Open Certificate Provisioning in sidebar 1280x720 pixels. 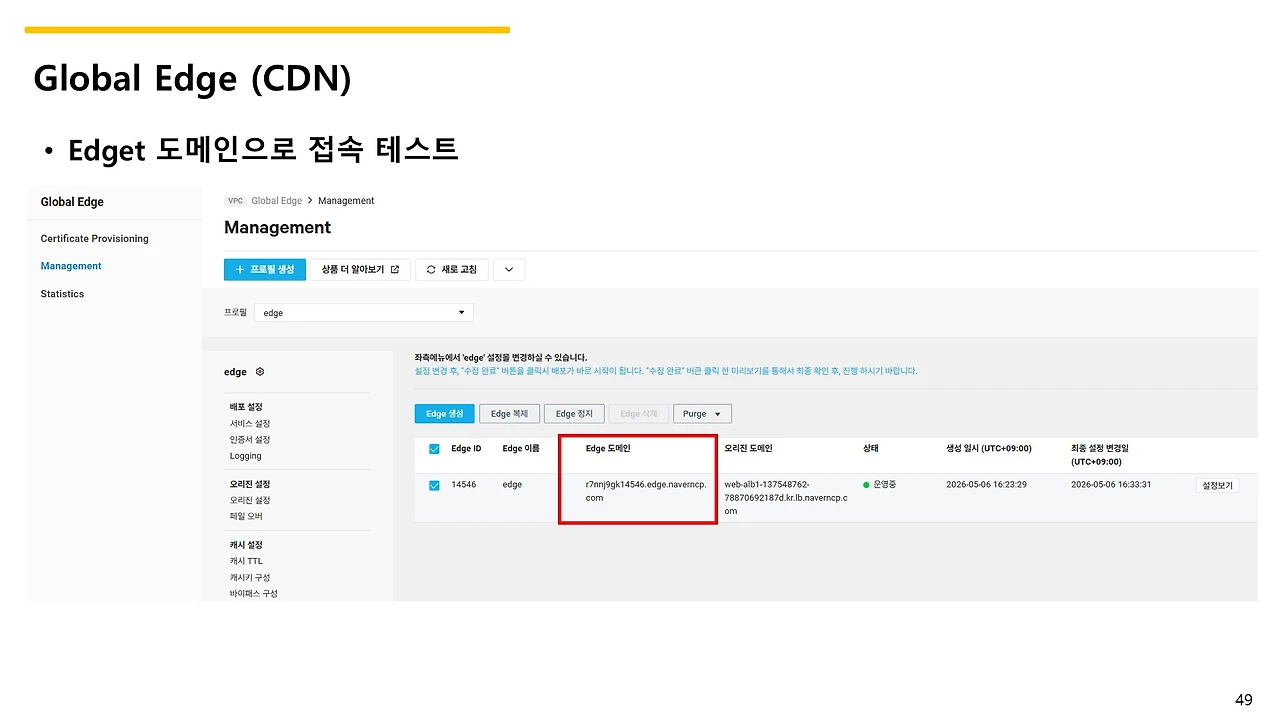click(x=94, y=239)
